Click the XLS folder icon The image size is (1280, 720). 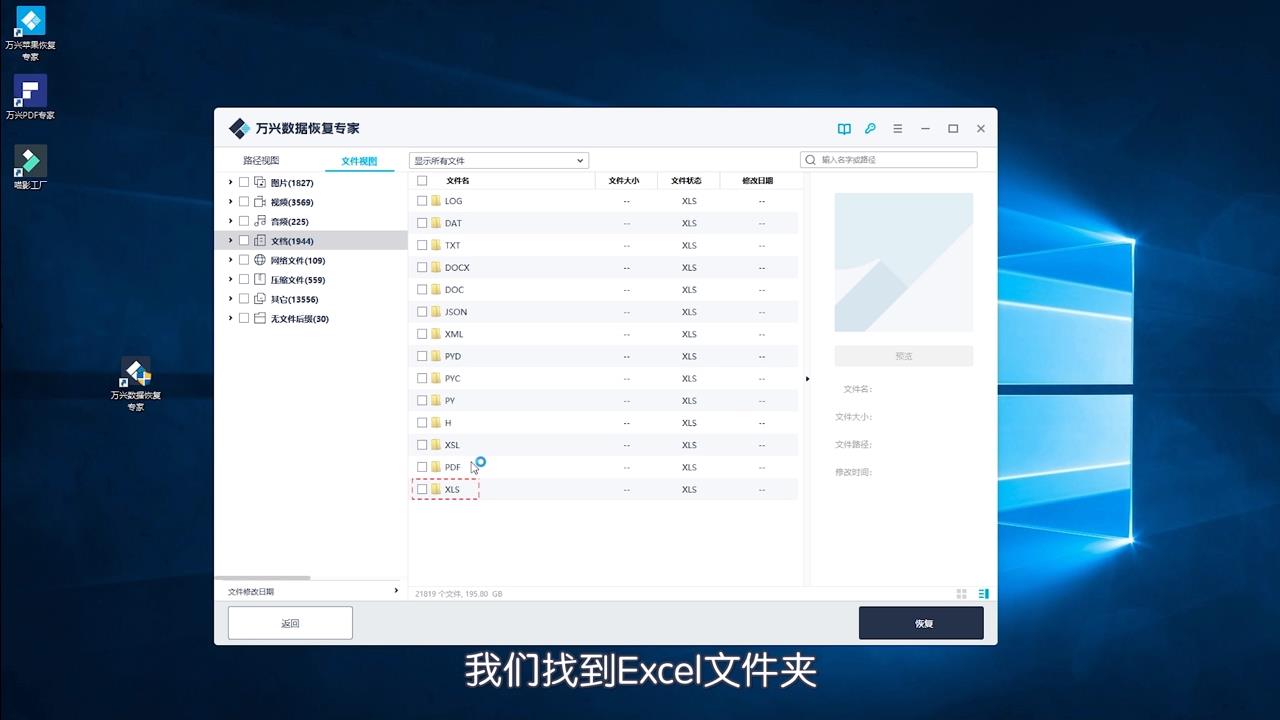(x=436, y=489)
